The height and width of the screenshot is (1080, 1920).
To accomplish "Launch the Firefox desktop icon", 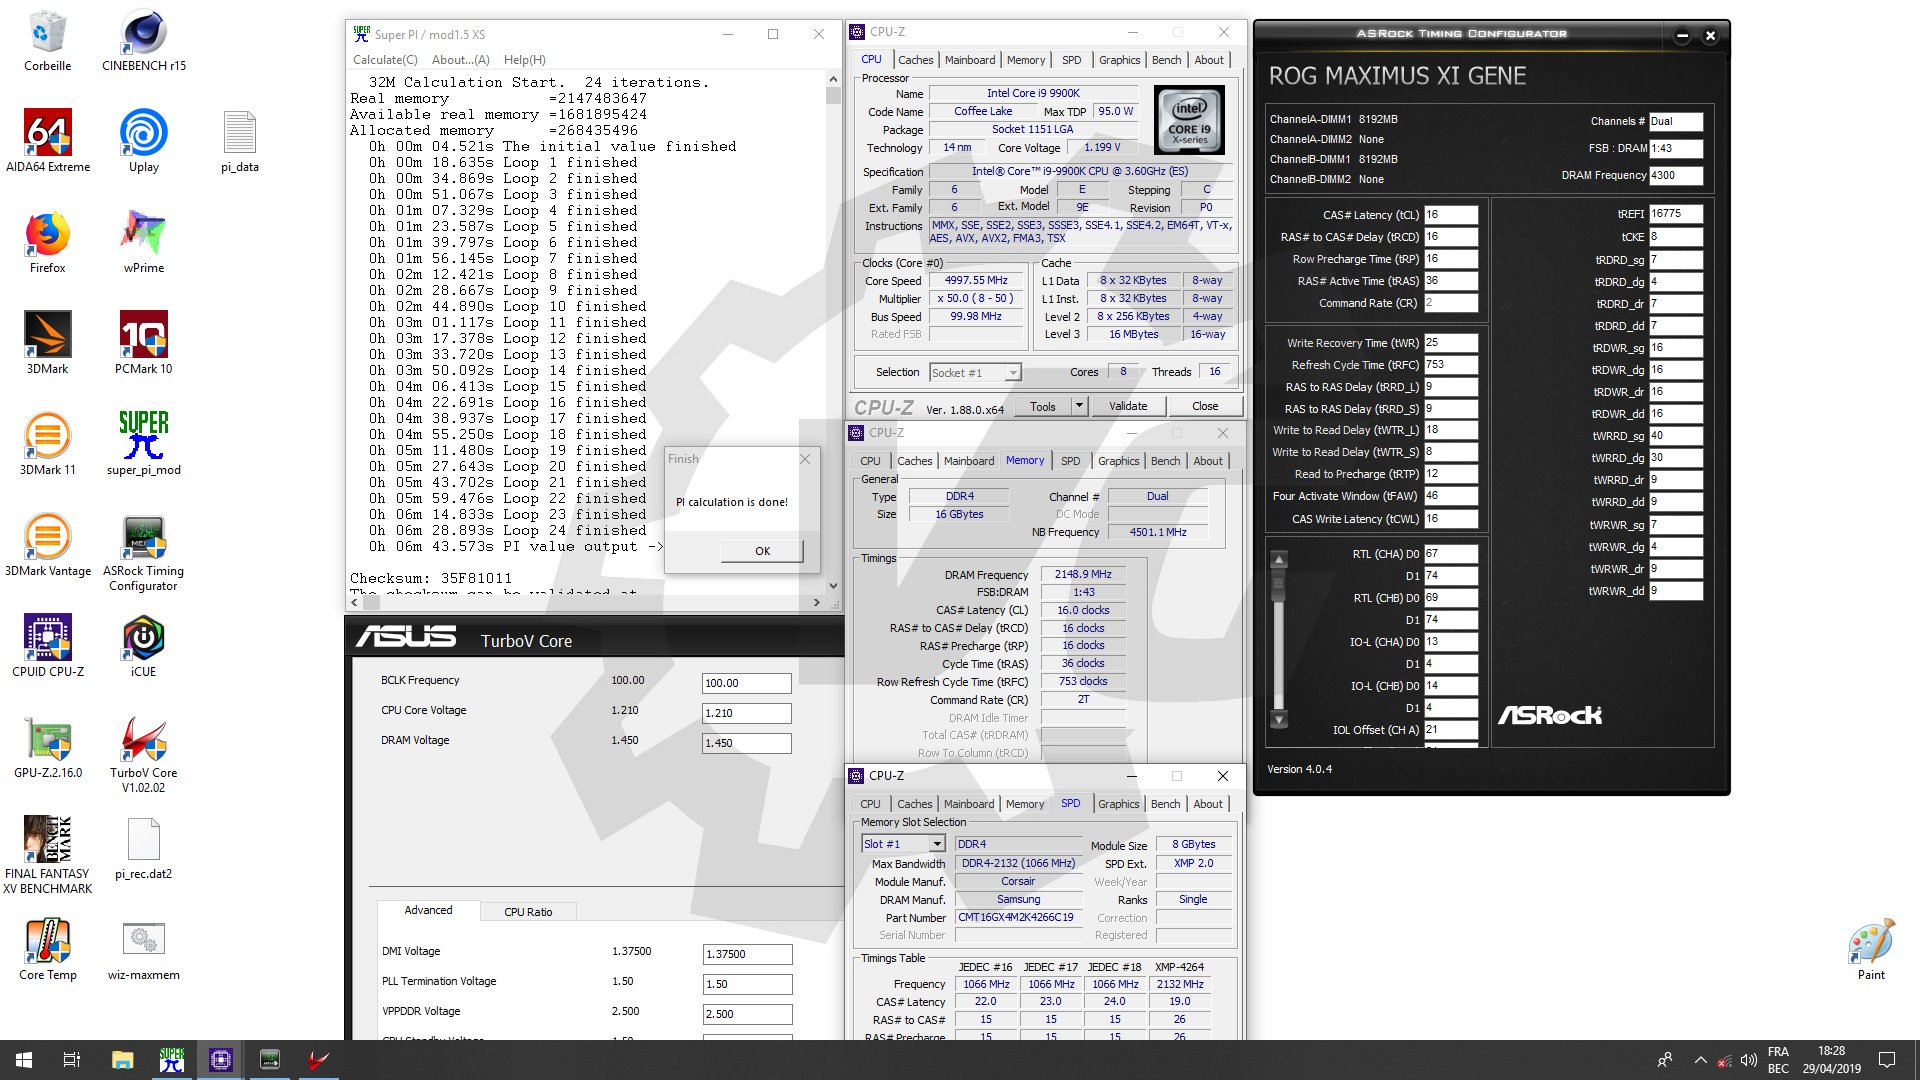I will click(x=47, y=243).
